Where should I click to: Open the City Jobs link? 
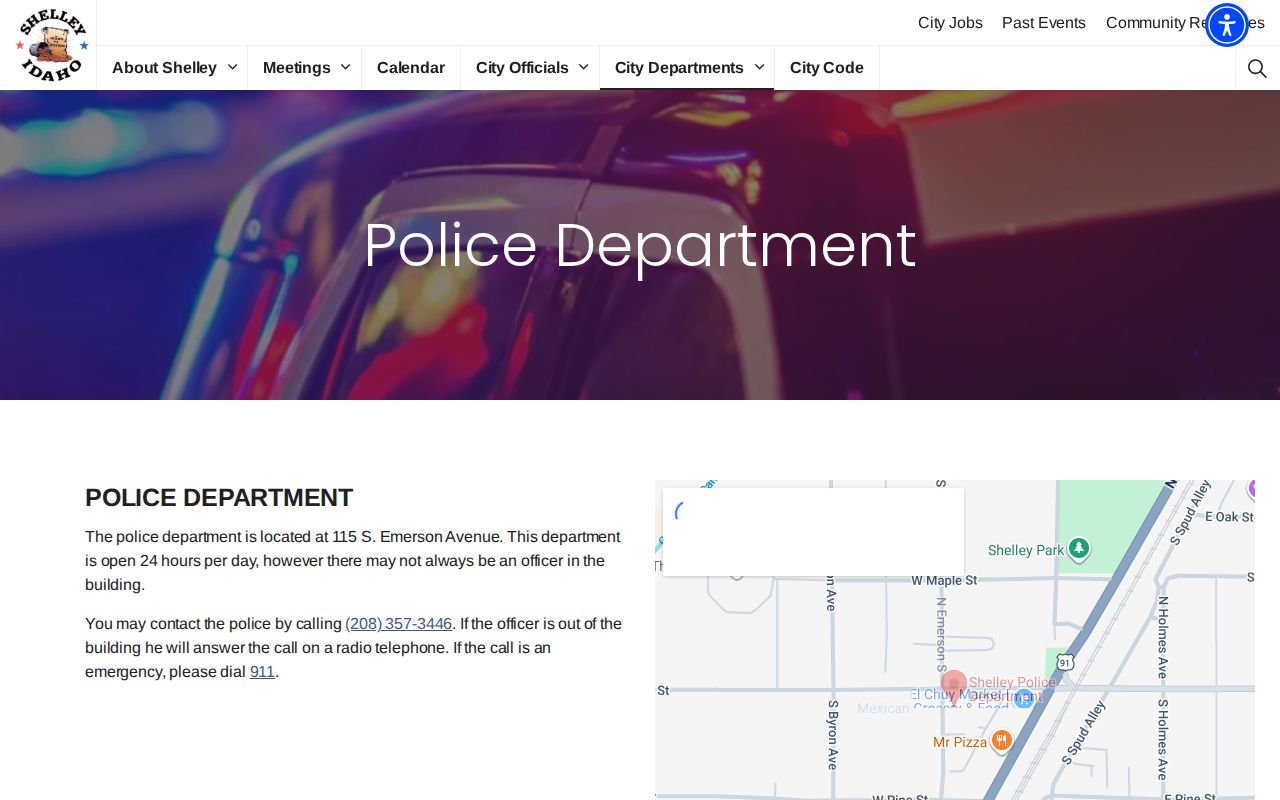(x=950, y=22)
